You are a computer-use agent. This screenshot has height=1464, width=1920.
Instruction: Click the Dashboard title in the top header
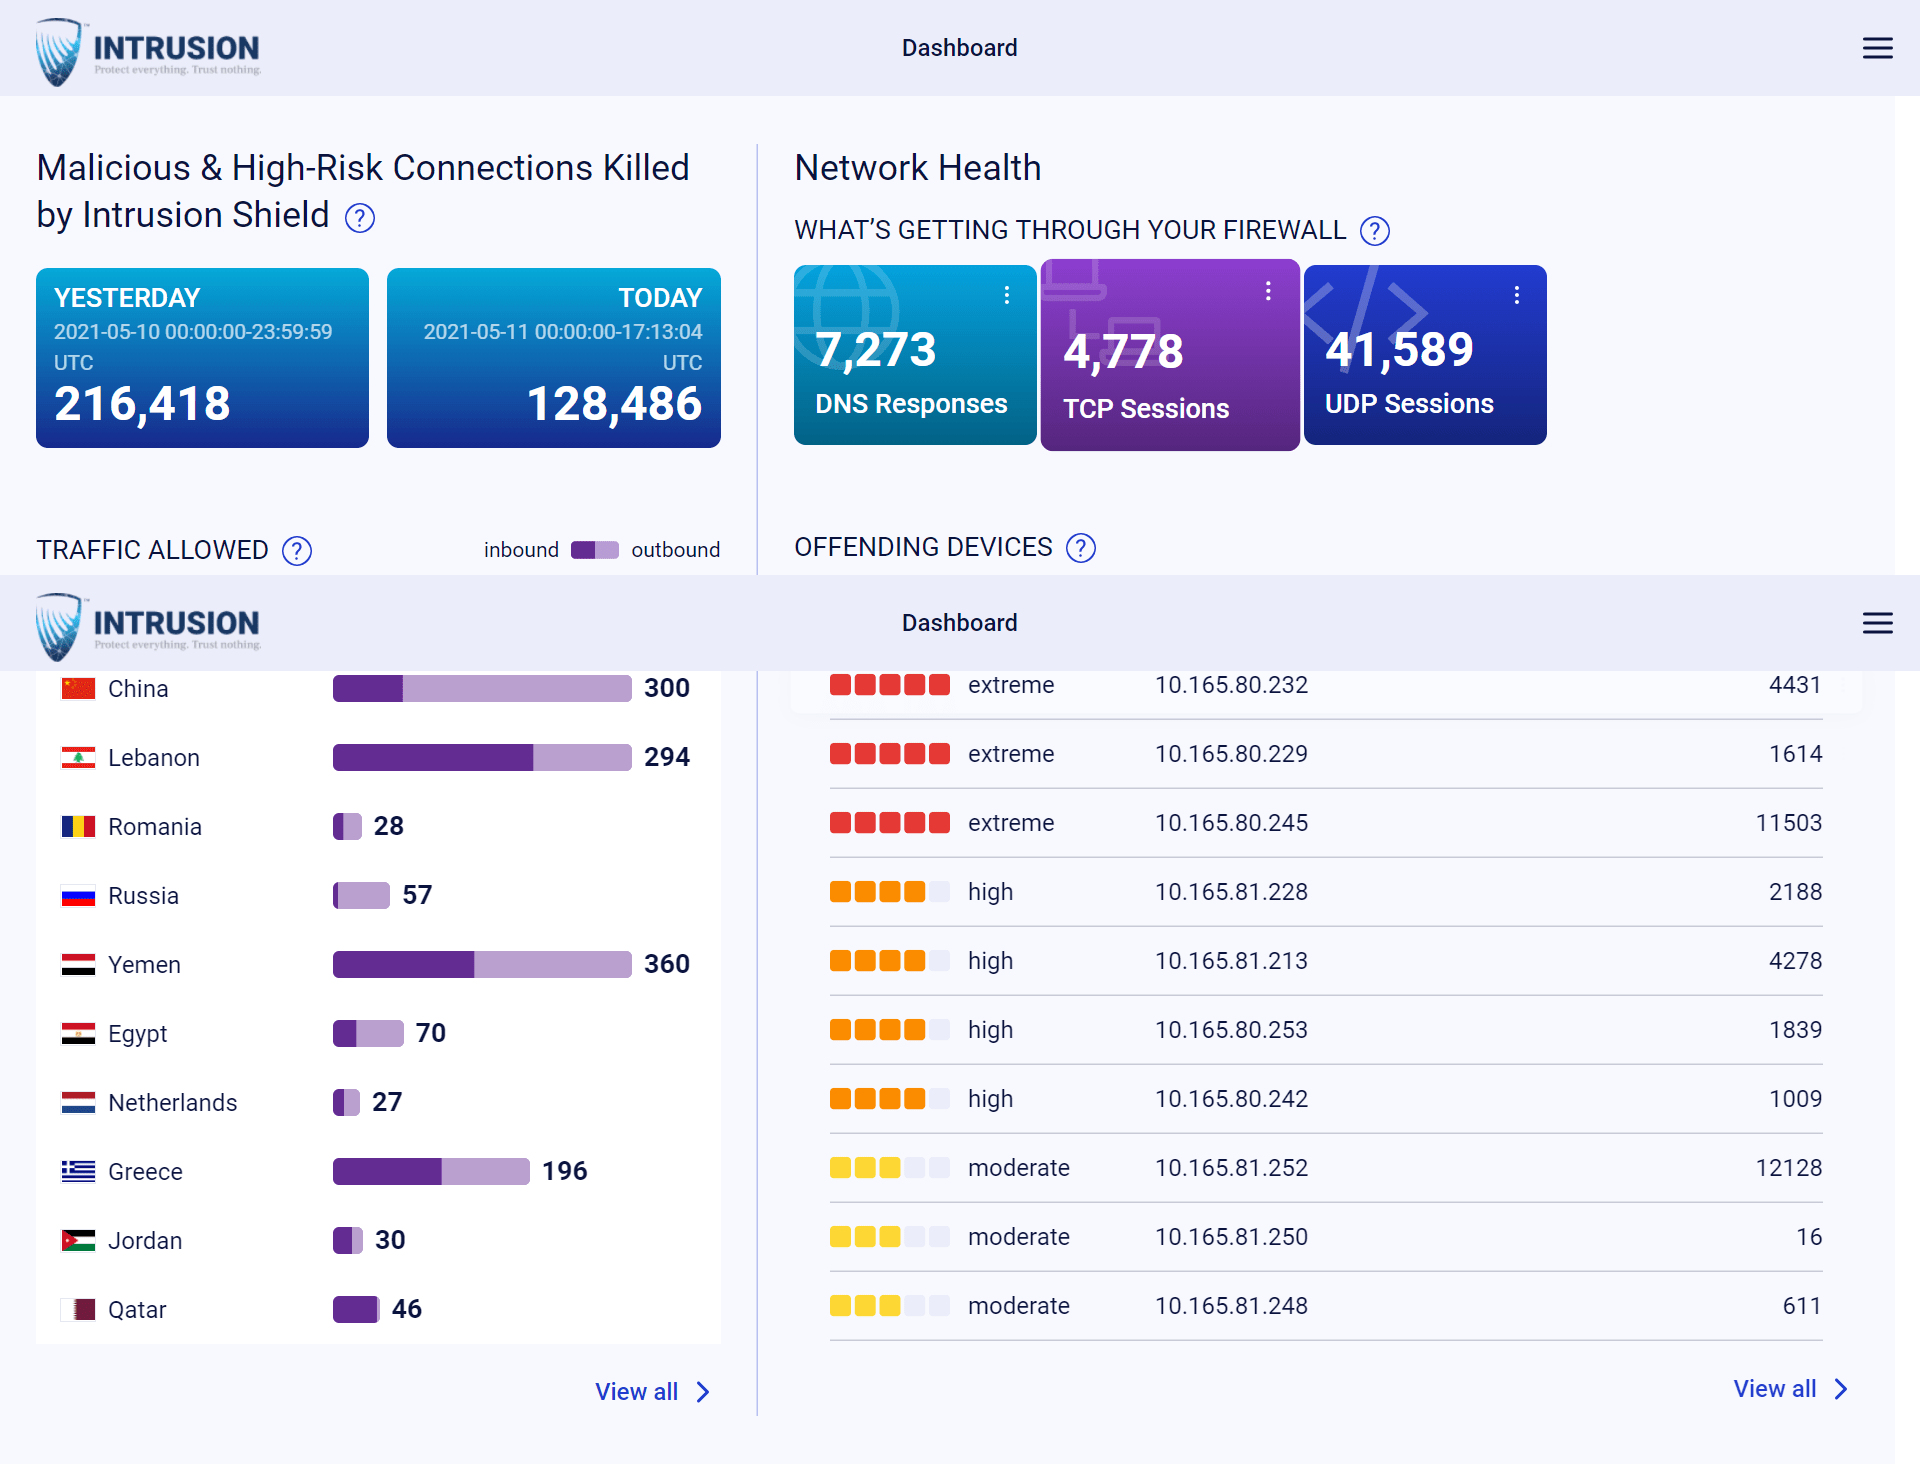959,47
